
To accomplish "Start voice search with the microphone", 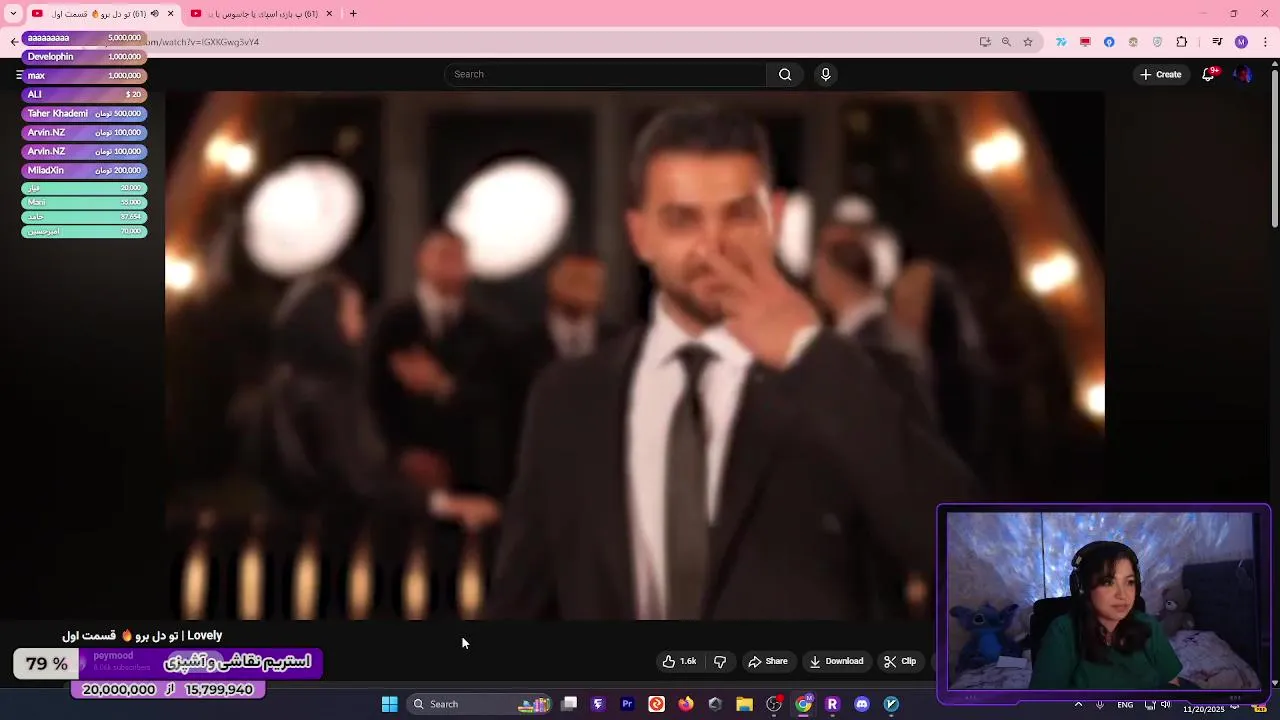I will pyautogui.click(x=825, y=74).
